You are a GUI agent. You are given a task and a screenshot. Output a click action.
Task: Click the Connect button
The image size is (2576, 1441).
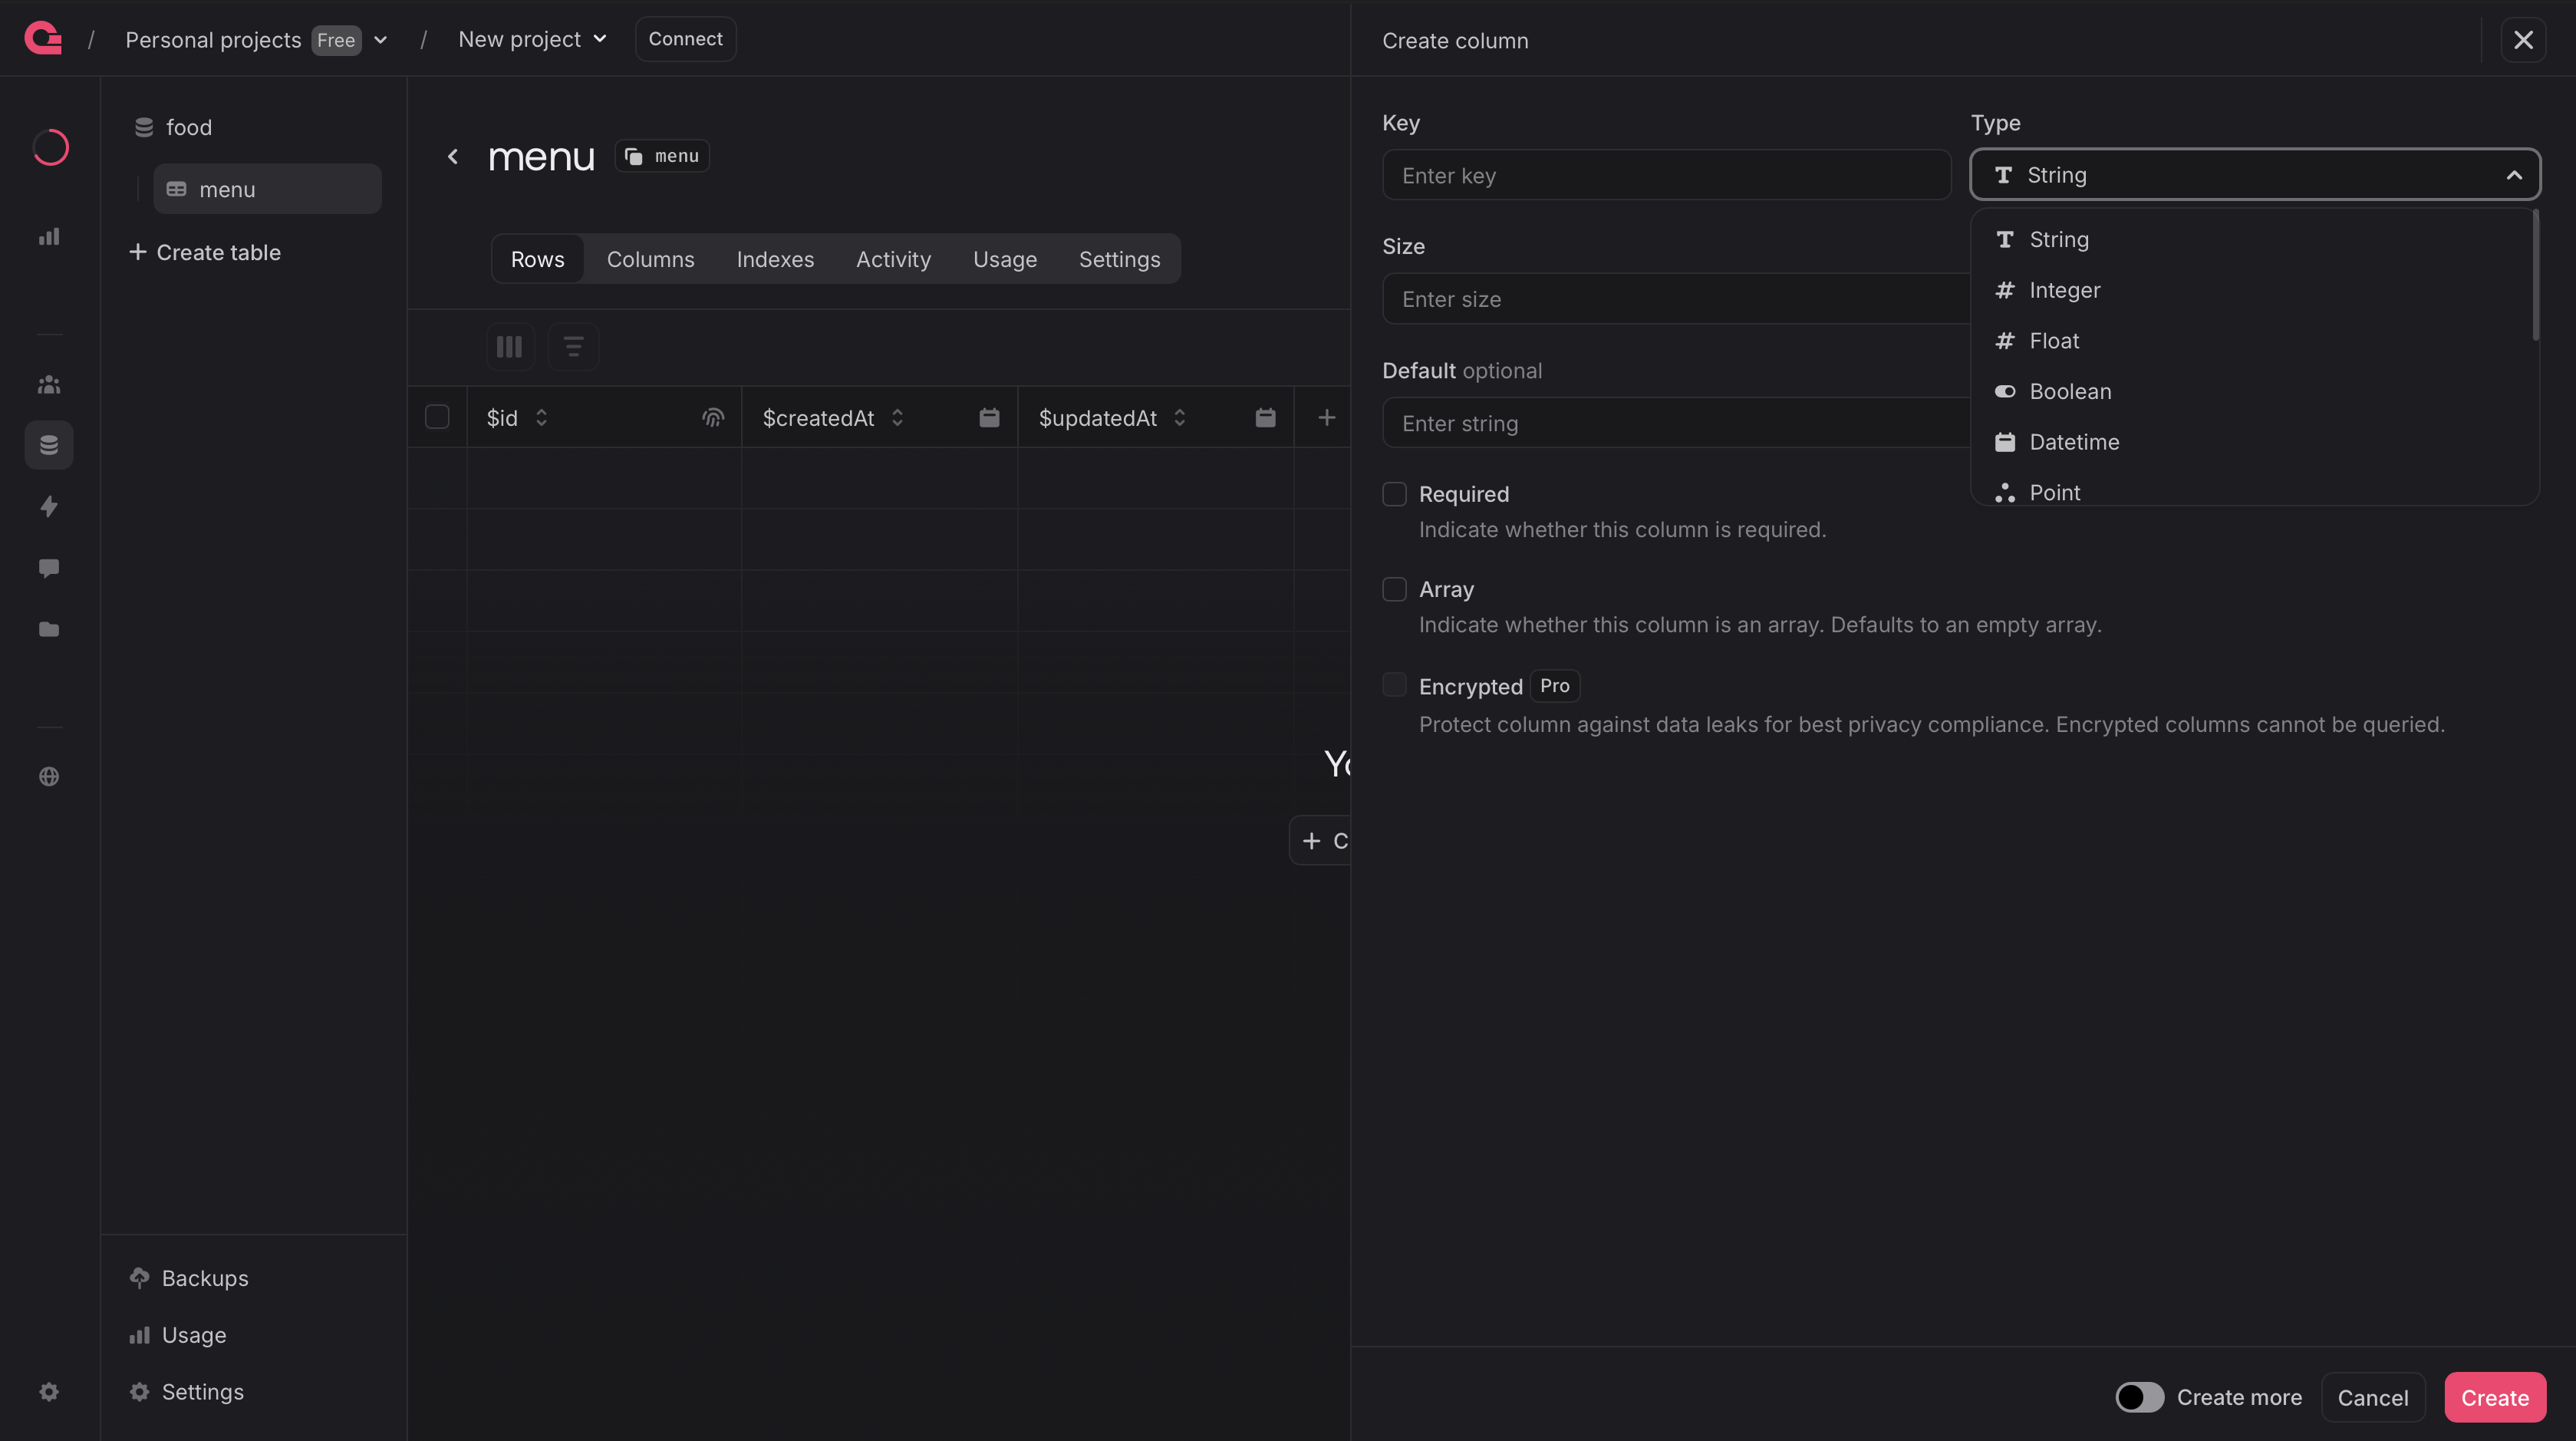pyautogui.click(x=685, y=39)
